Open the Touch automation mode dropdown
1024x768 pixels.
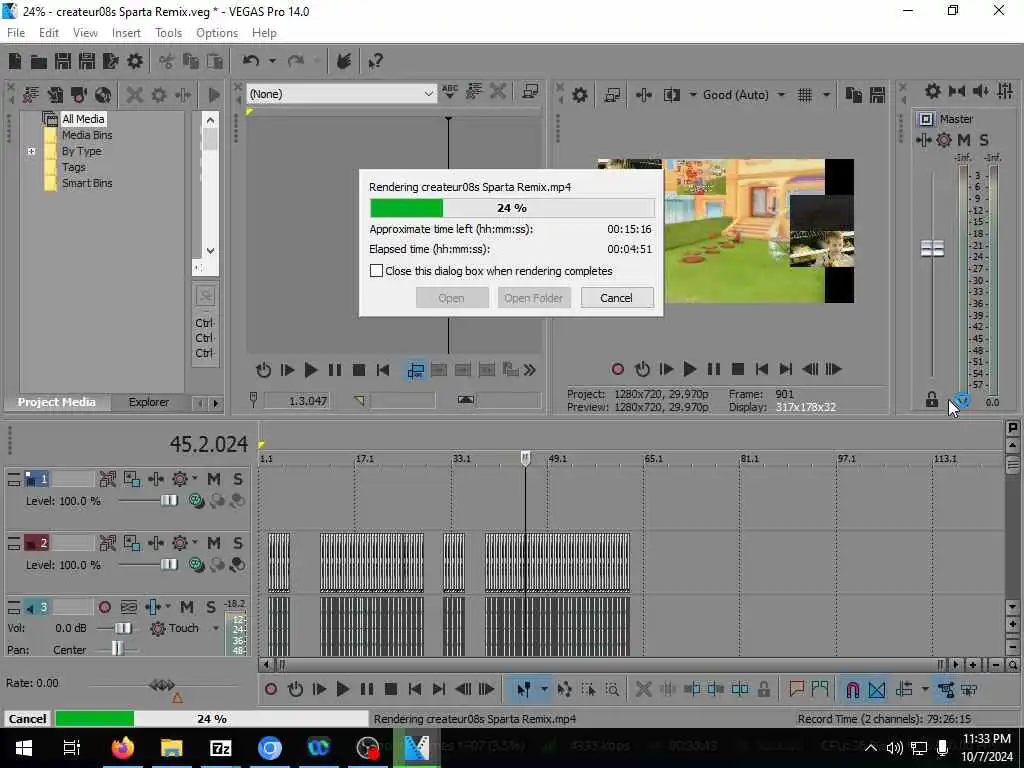[216, 628]
